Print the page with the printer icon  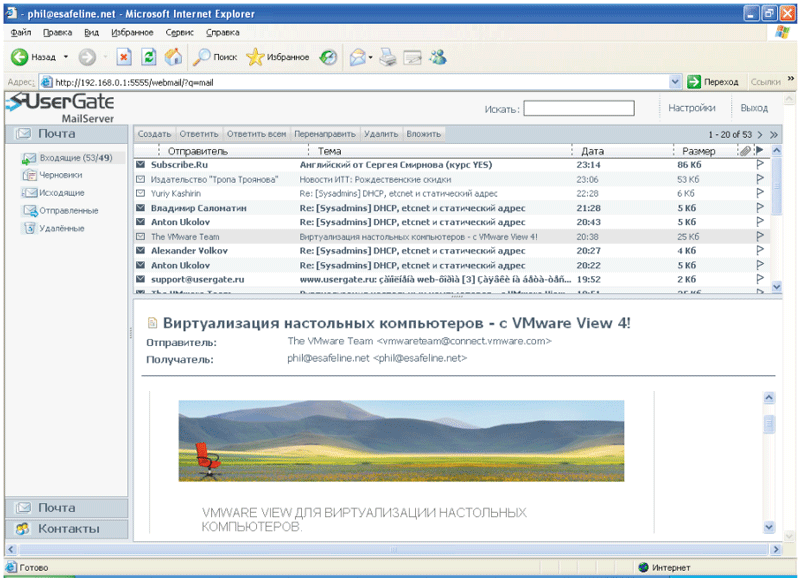388,57
